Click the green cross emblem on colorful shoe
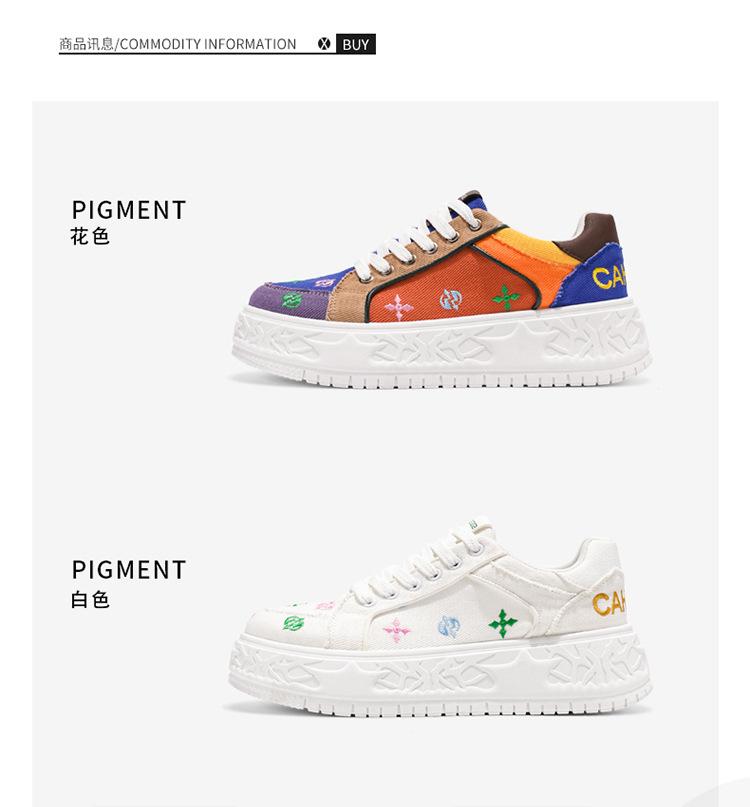750x807 pixels. tap(506, 297)
